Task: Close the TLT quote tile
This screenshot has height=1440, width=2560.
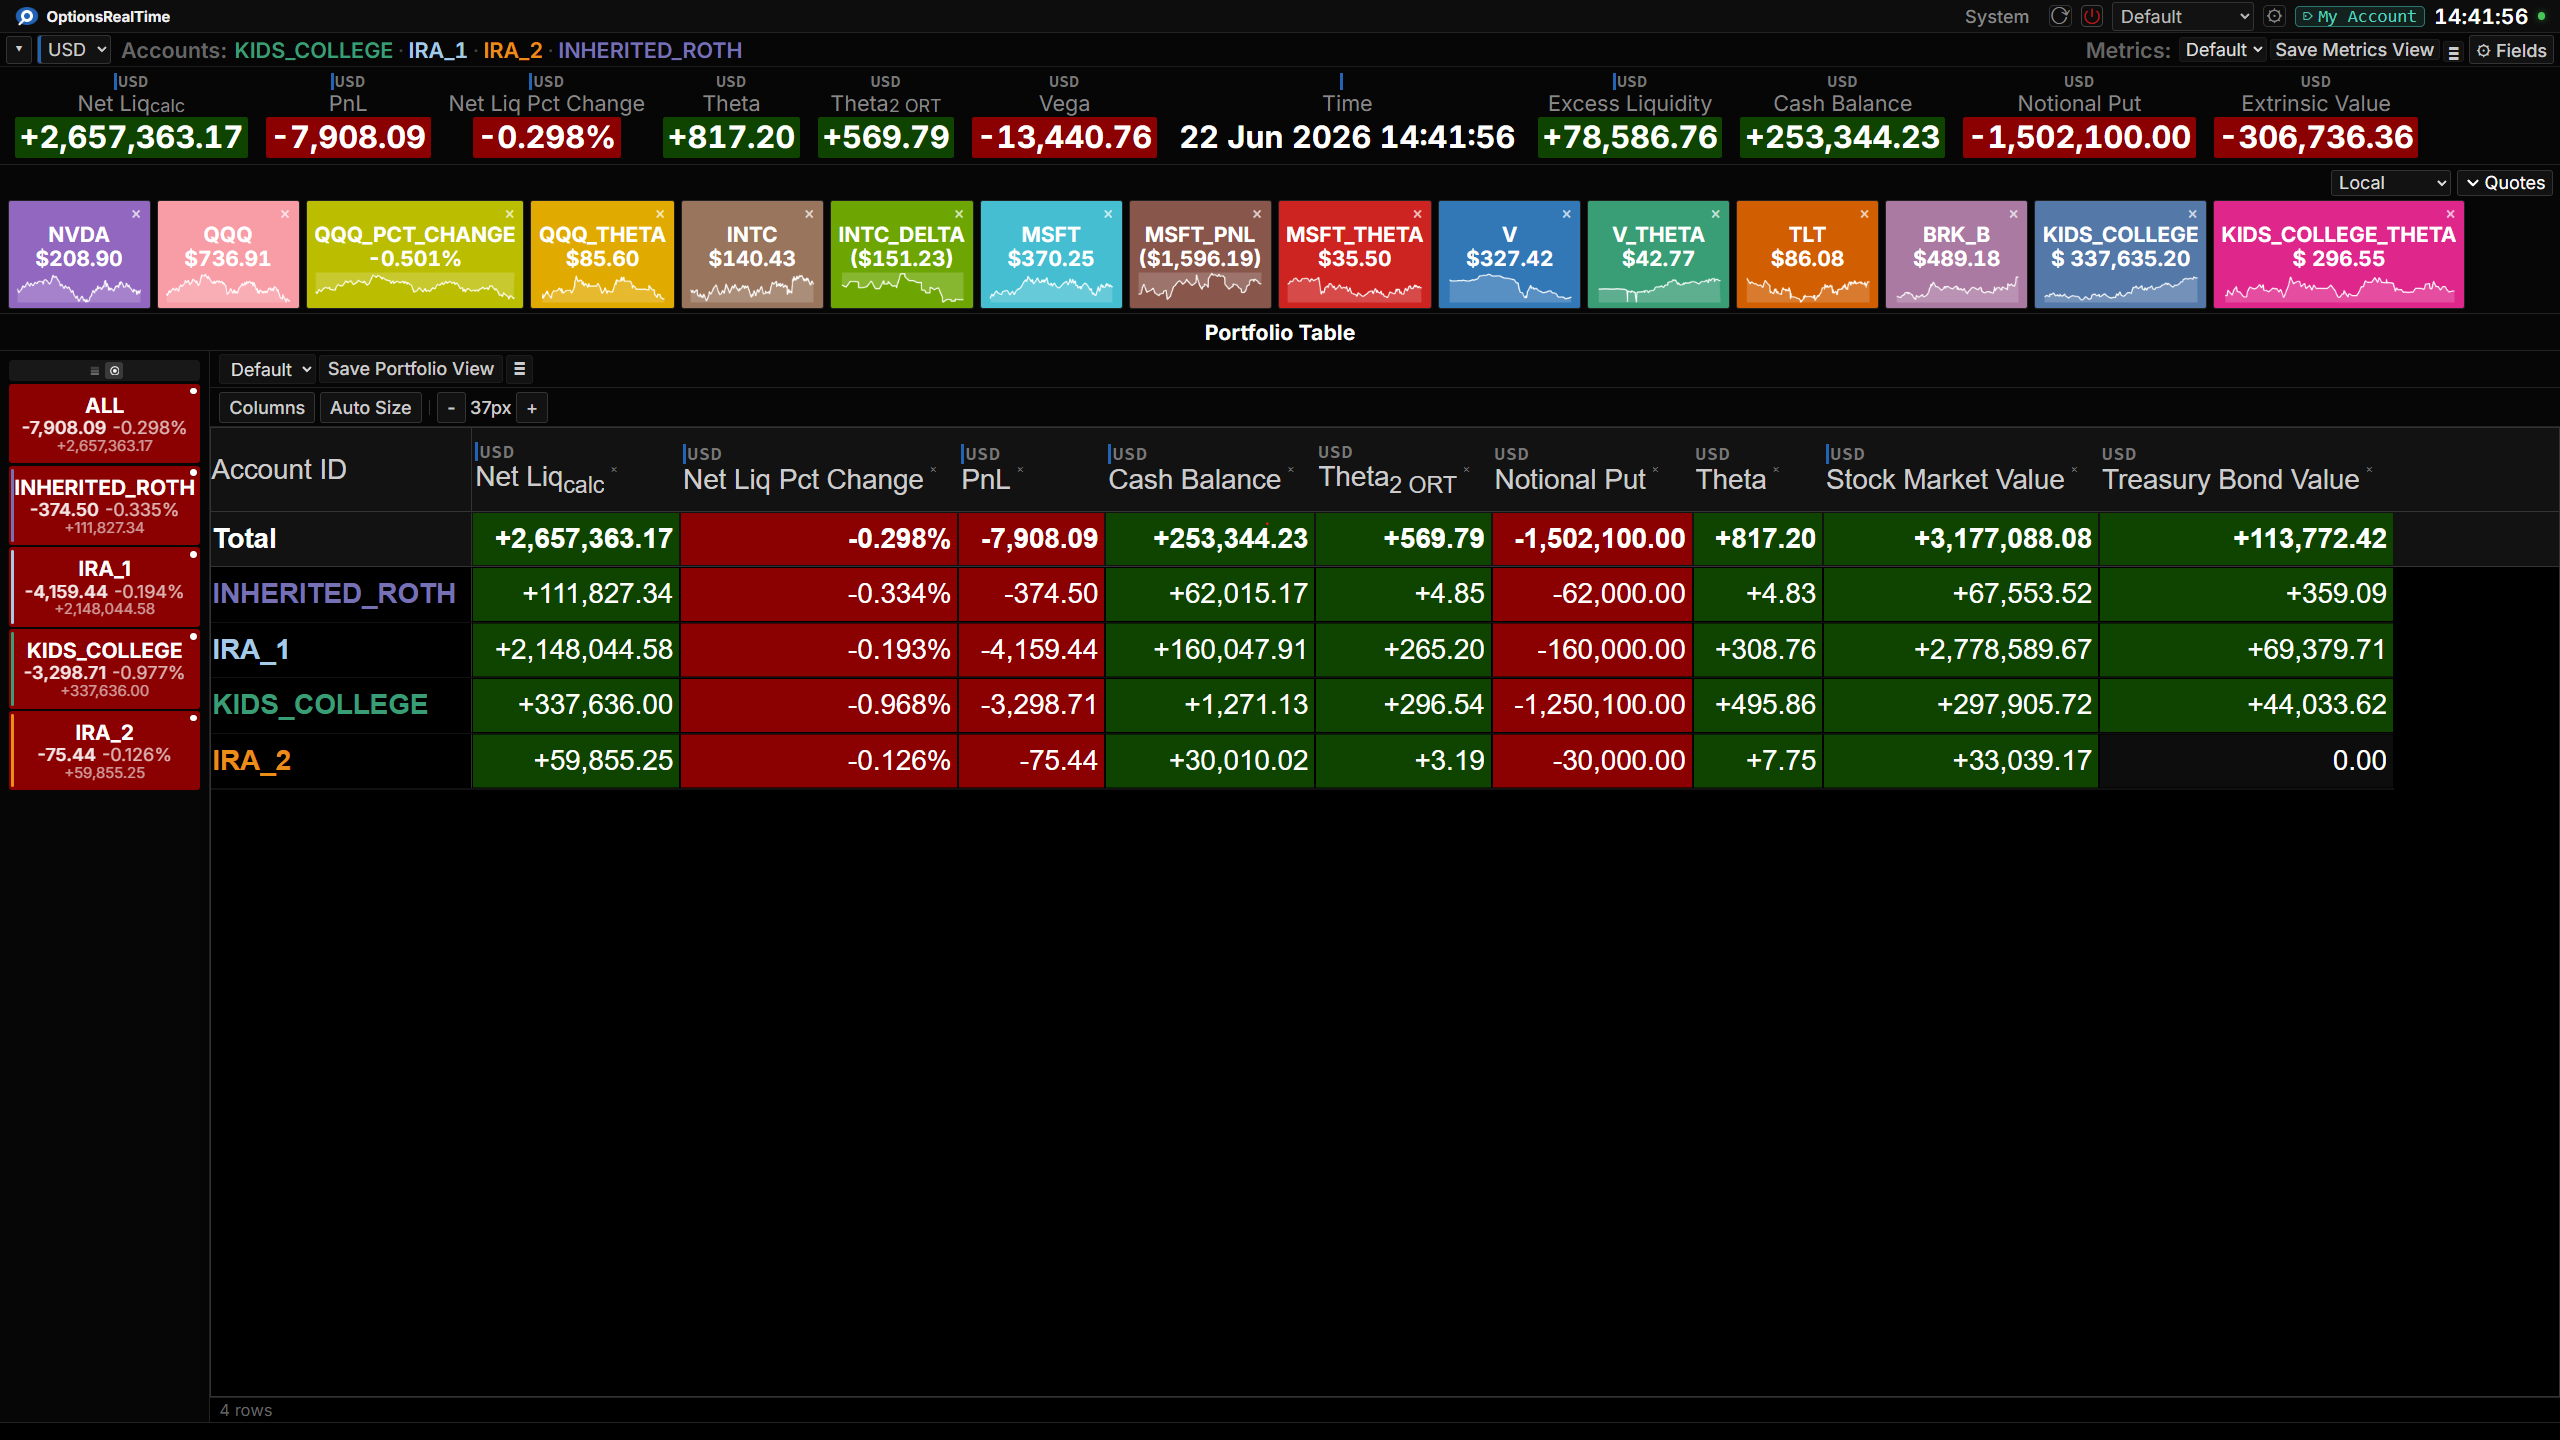Action: click(1864, 214)
